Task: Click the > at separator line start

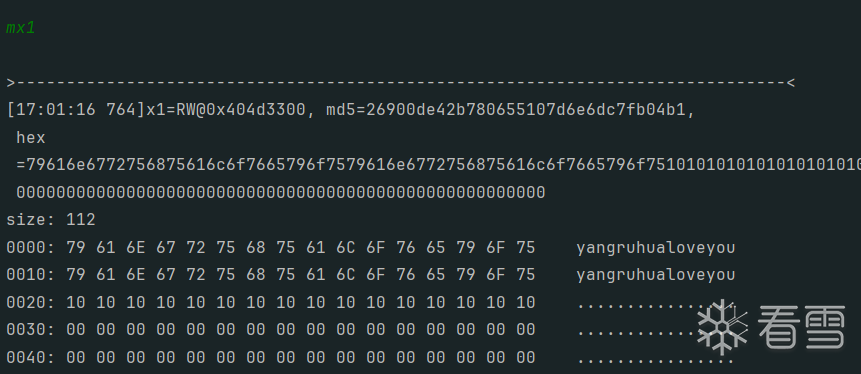Action: pos(11,83)
